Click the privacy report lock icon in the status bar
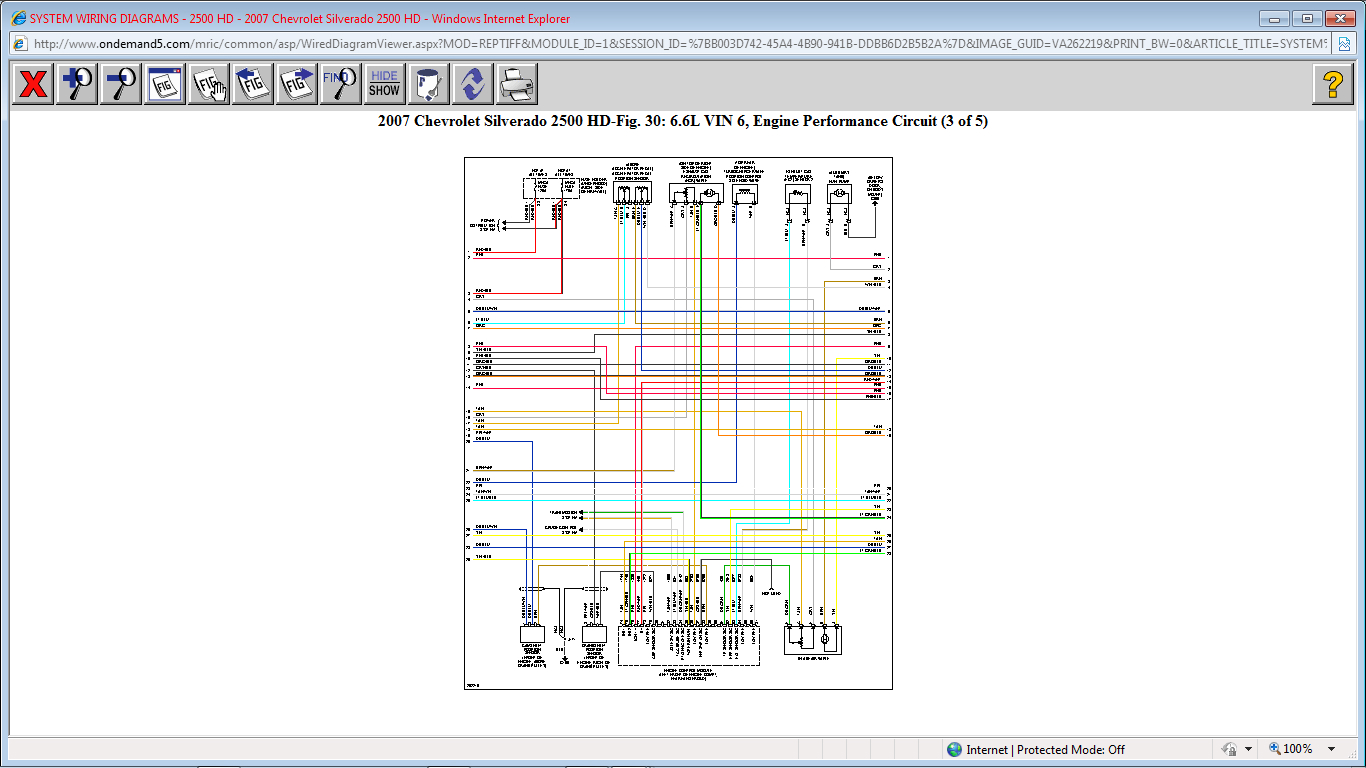Screen dimensions: 1366x768 point(1228,749)
